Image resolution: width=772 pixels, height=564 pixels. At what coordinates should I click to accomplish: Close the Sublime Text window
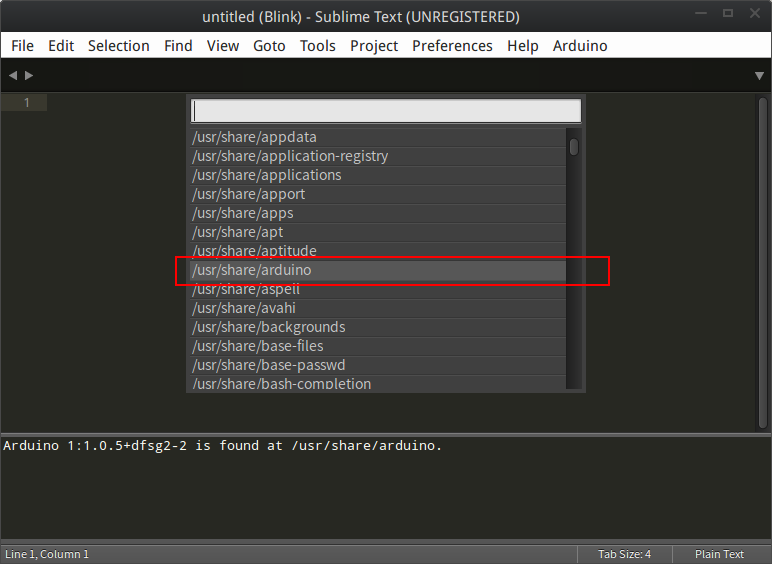point(755,13)
